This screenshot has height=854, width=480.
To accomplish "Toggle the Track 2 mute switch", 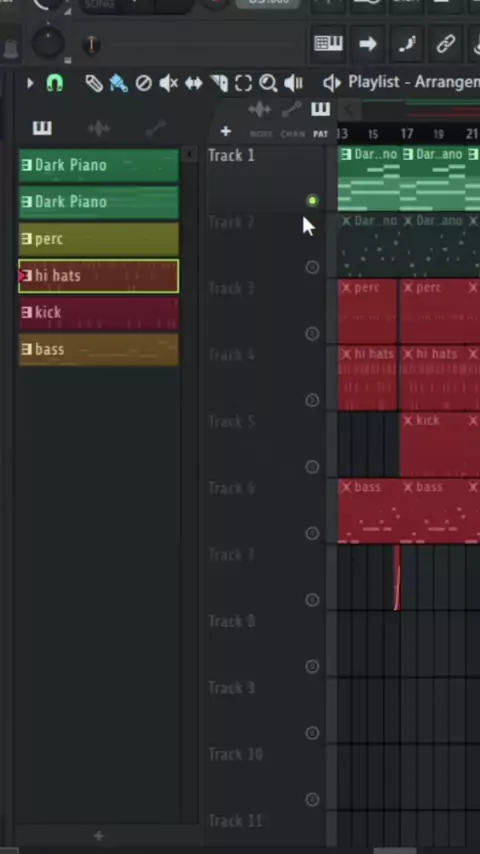I will coord(312,267).
